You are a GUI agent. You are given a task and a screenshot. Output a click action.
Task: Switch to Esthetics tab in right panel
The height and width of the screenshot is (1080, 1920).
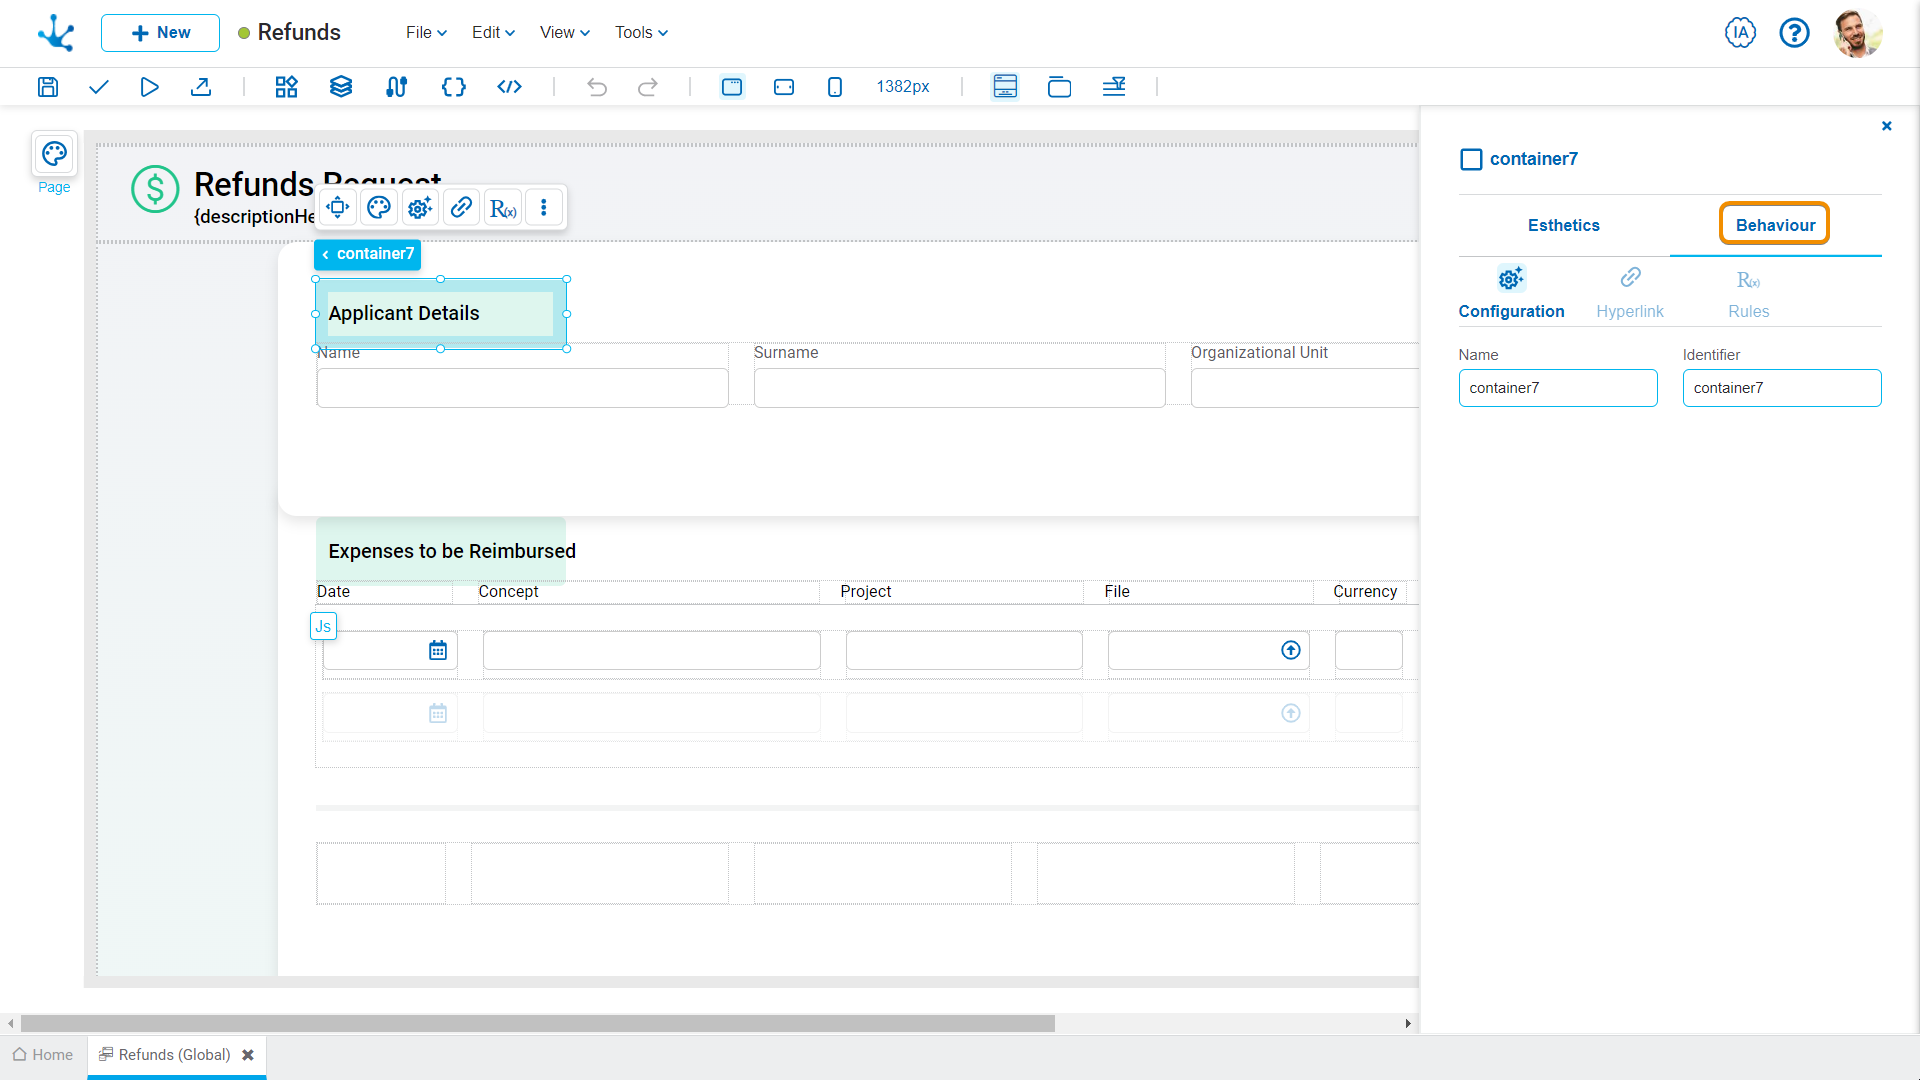click(1564, 225)
